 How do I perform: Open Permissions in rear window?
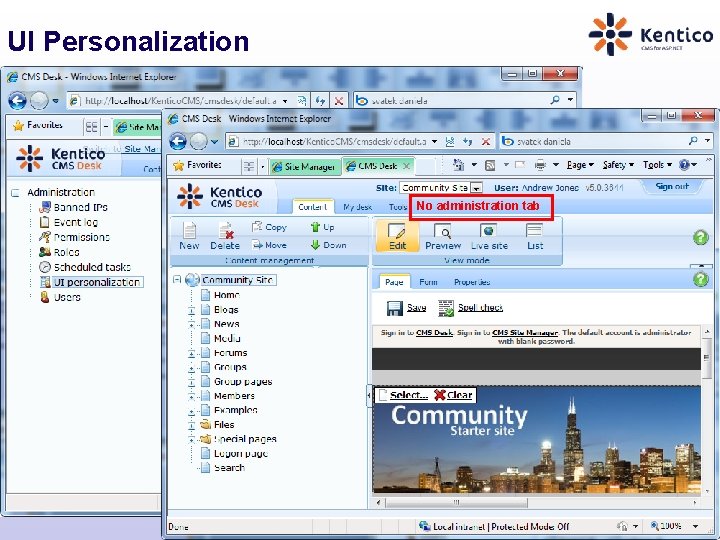coord(81,237)
